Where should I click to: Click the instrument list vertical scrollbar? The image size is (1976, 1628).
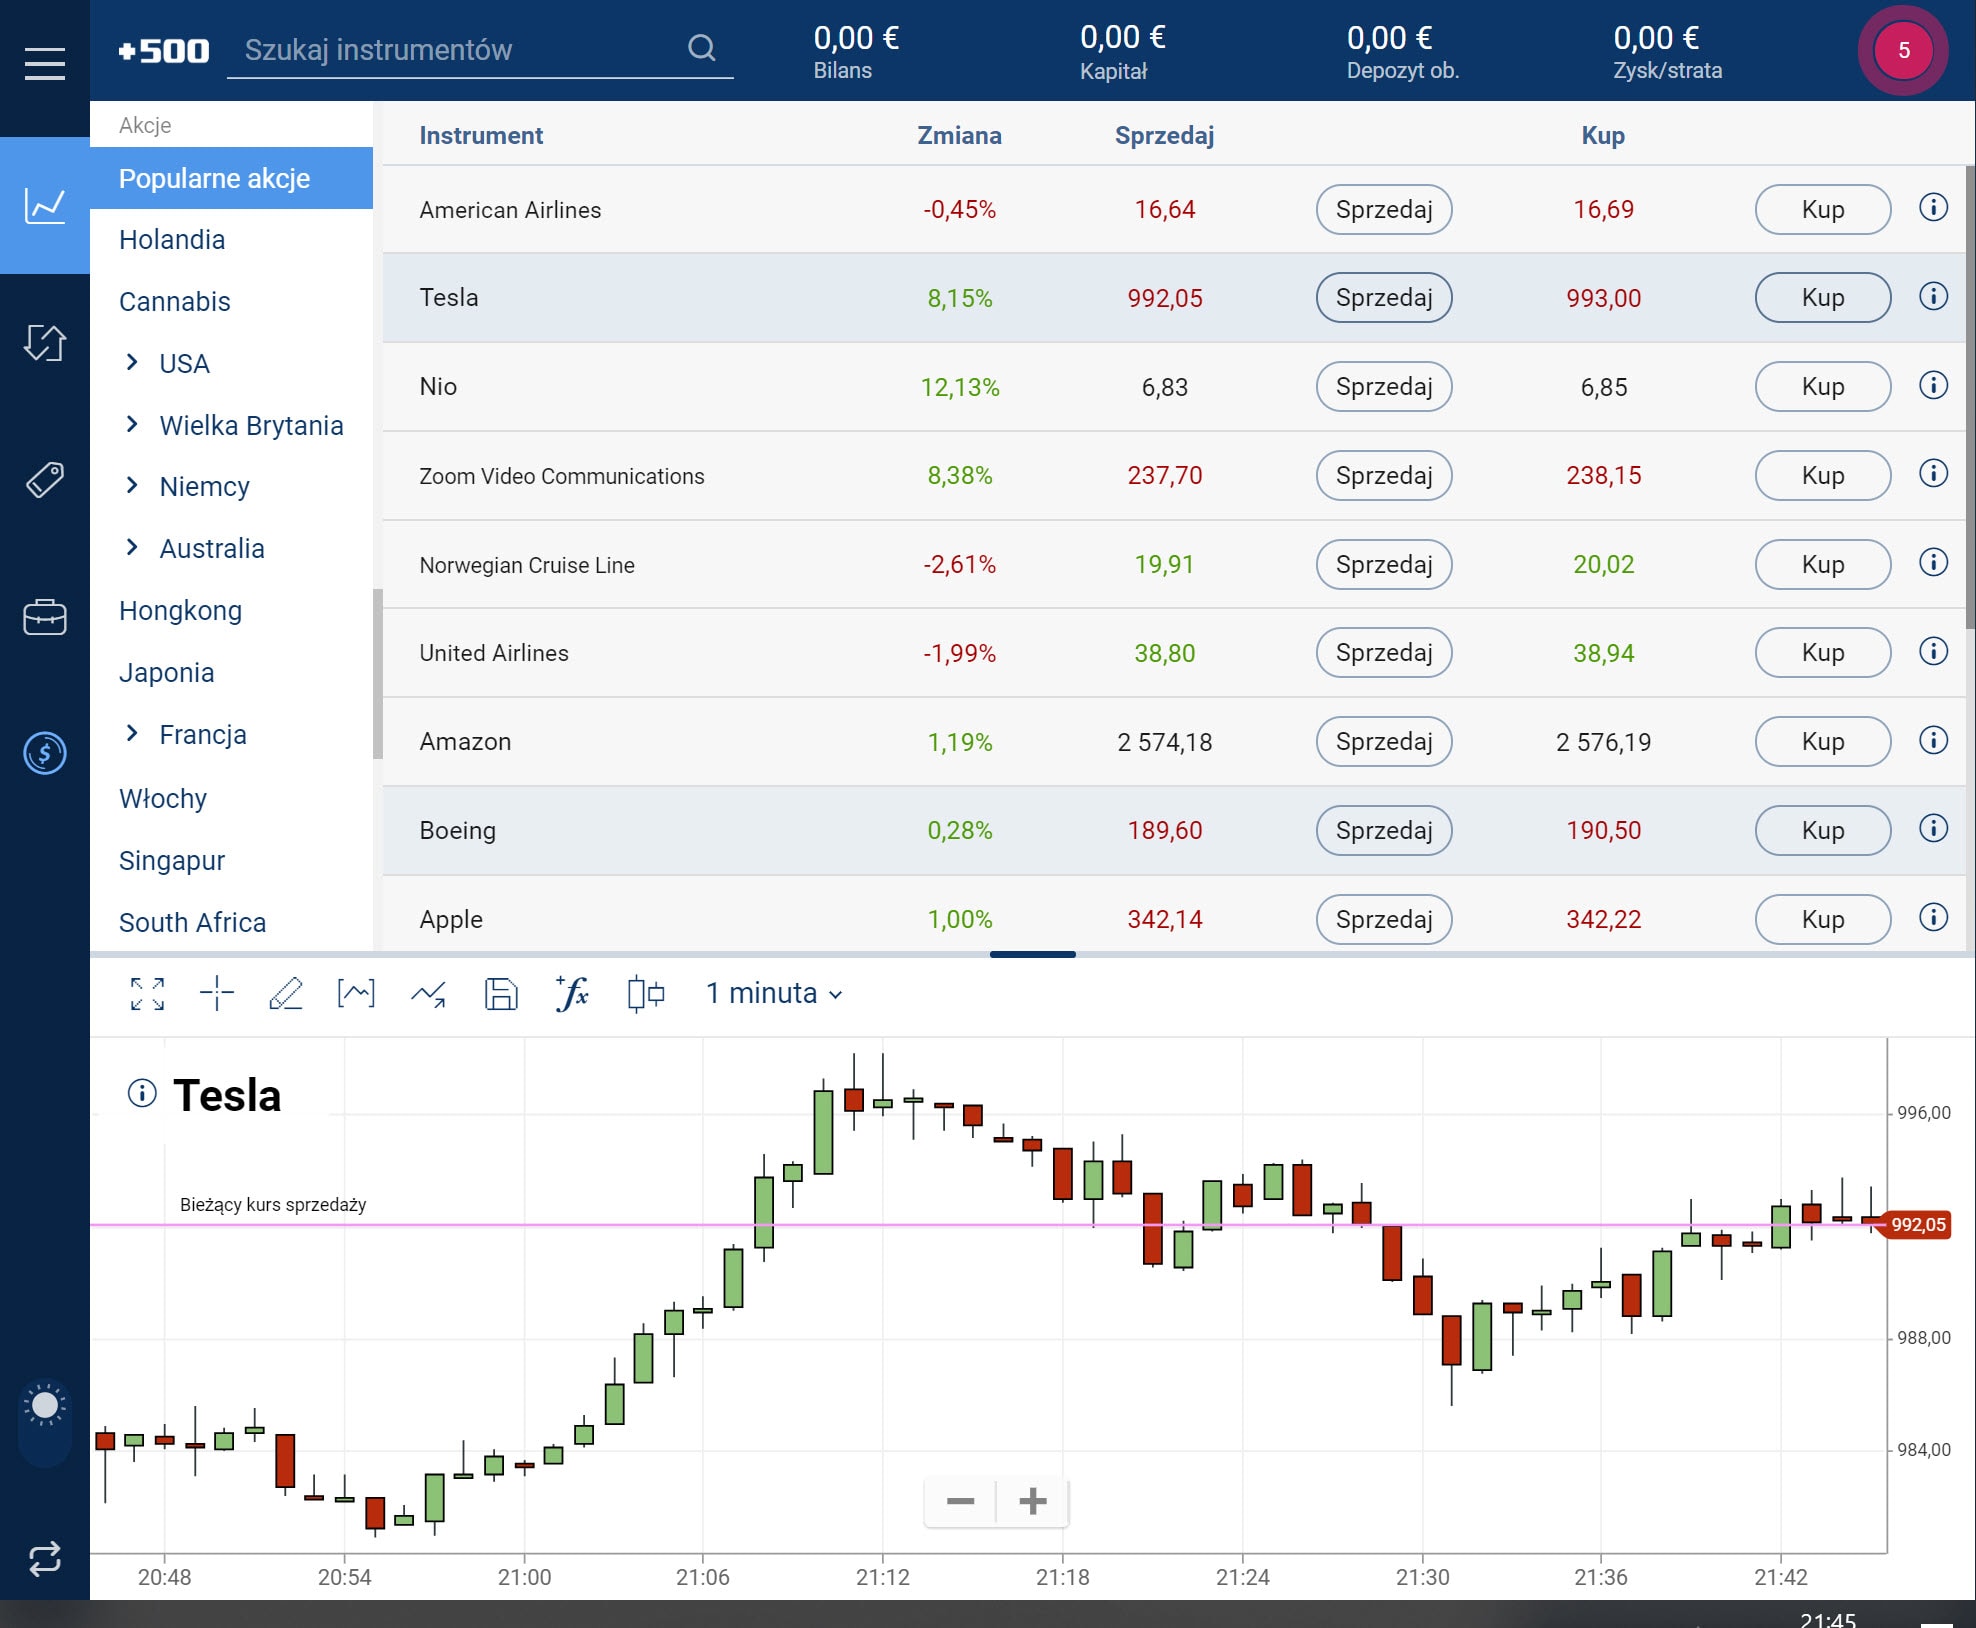coord(1970,397)
